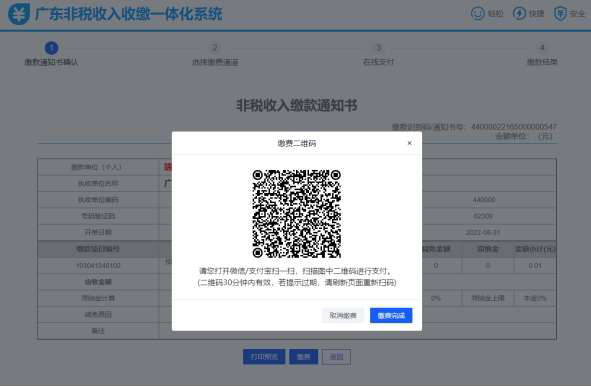Click the 取消缴费 button

(343, 315)
